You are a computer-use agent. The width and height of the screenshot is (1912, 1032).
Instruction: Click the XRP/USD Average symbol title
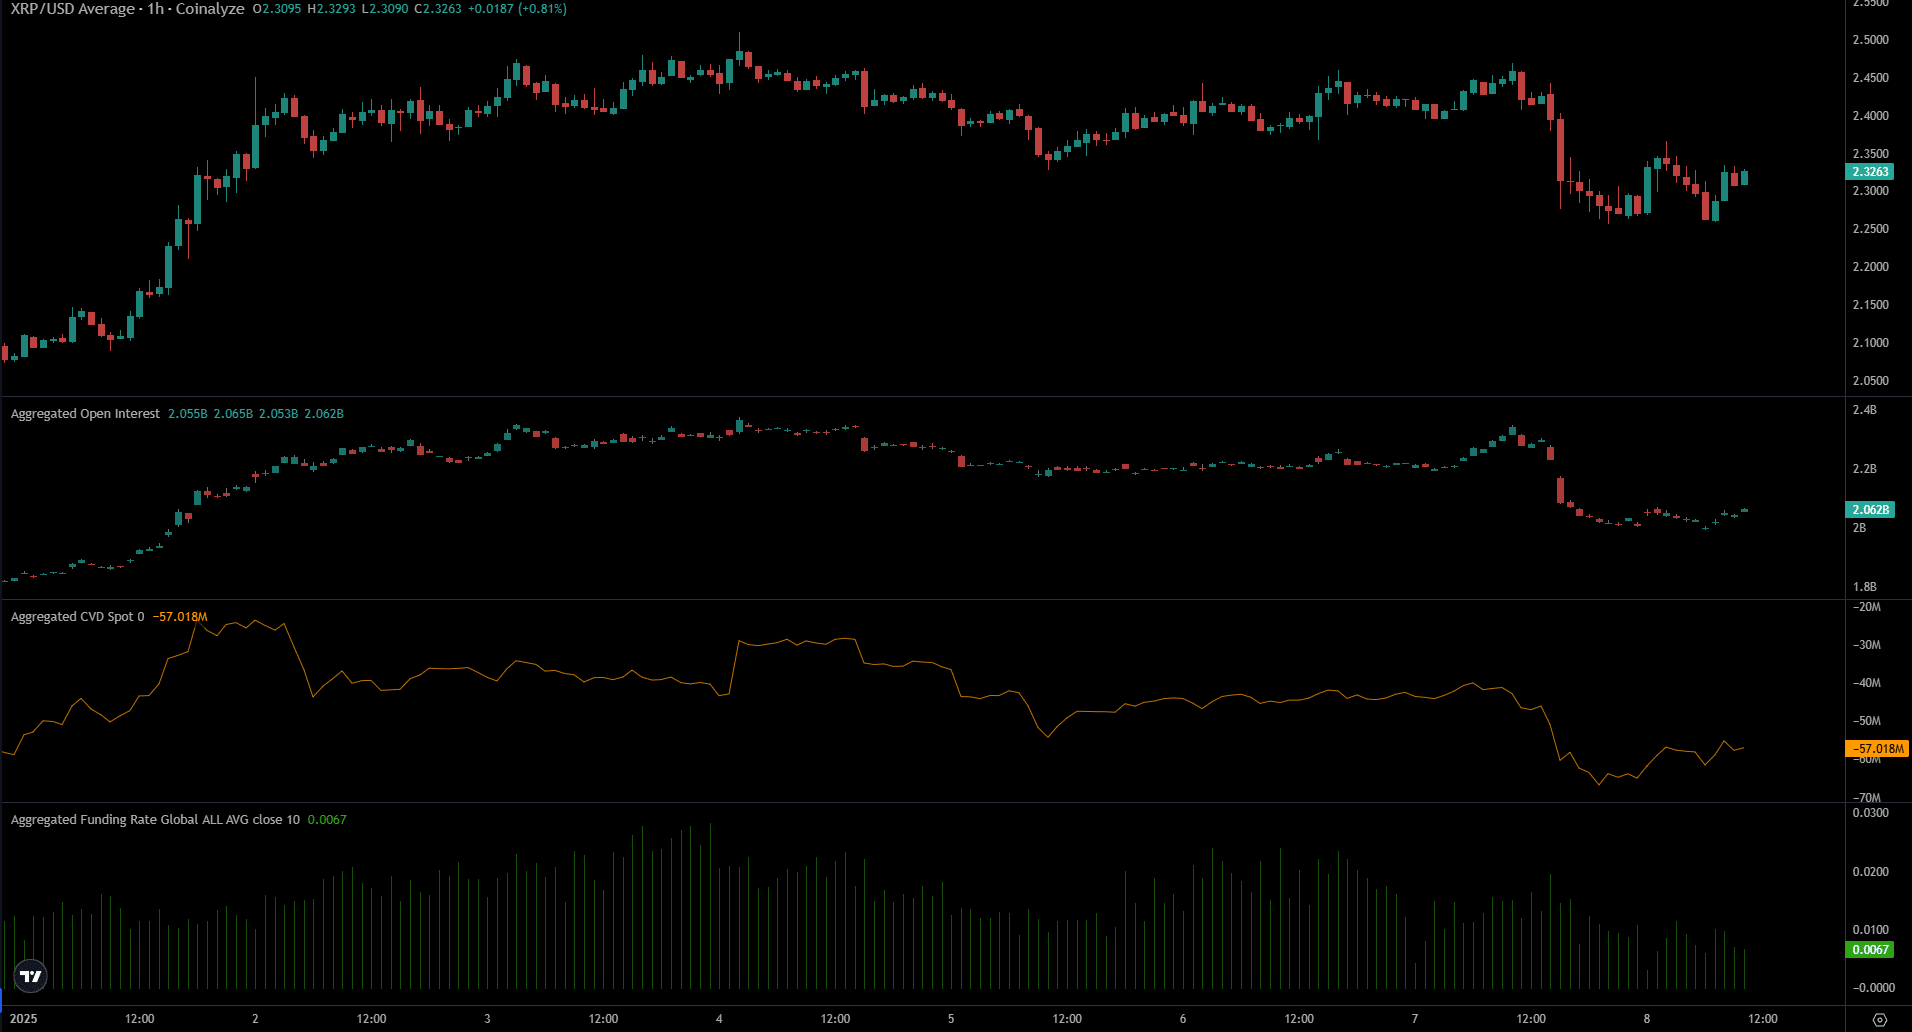click(x=72, y=9)
